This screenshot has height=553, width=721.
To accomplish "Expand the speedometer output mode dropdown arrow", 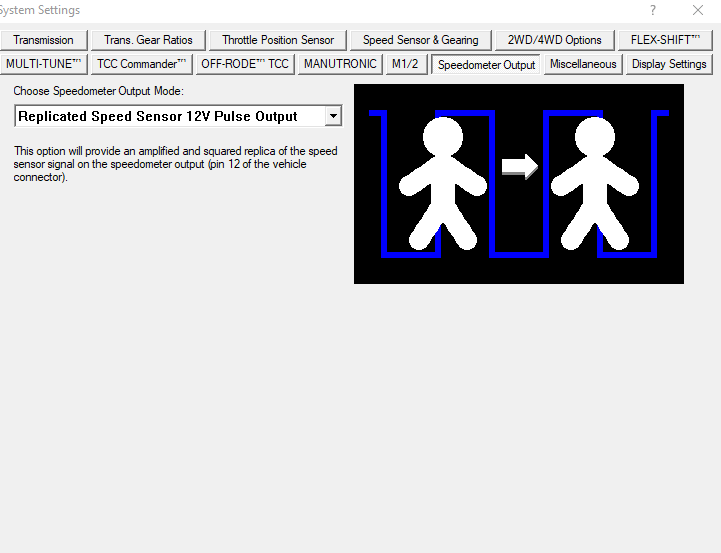I will [x=333, y=116].
